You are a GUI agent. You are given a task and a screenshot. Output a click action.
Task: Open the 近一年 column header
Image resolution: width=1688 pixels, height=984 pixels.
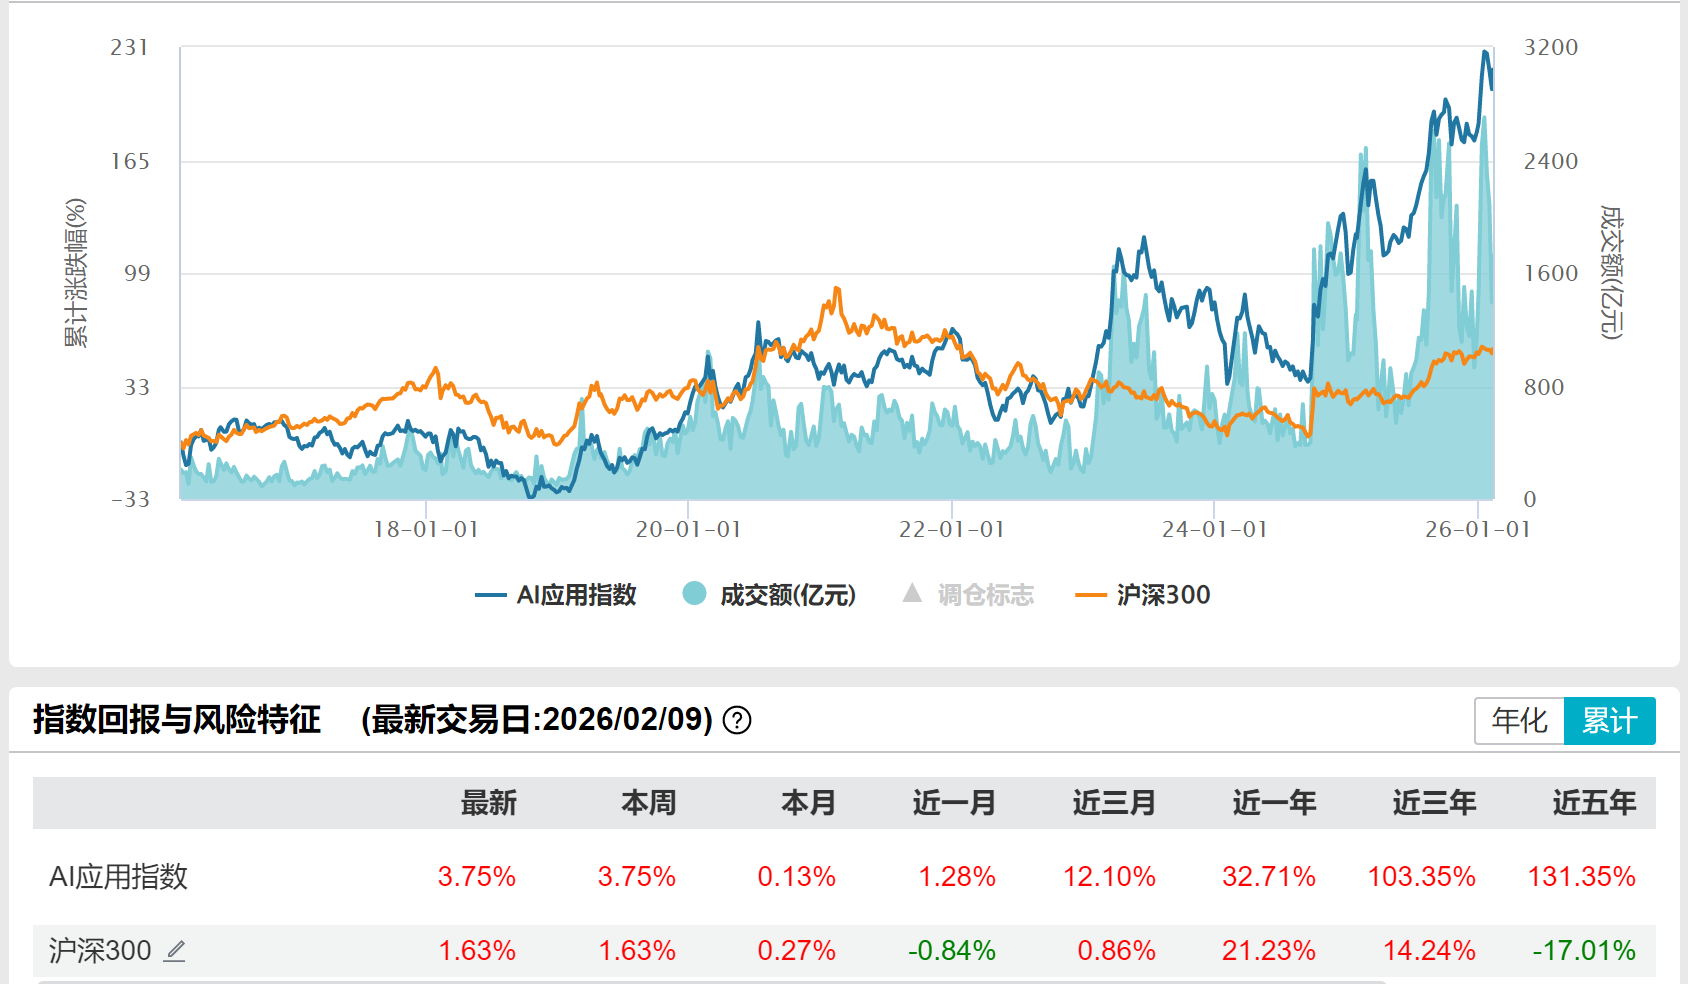(x=1274, y=803)
